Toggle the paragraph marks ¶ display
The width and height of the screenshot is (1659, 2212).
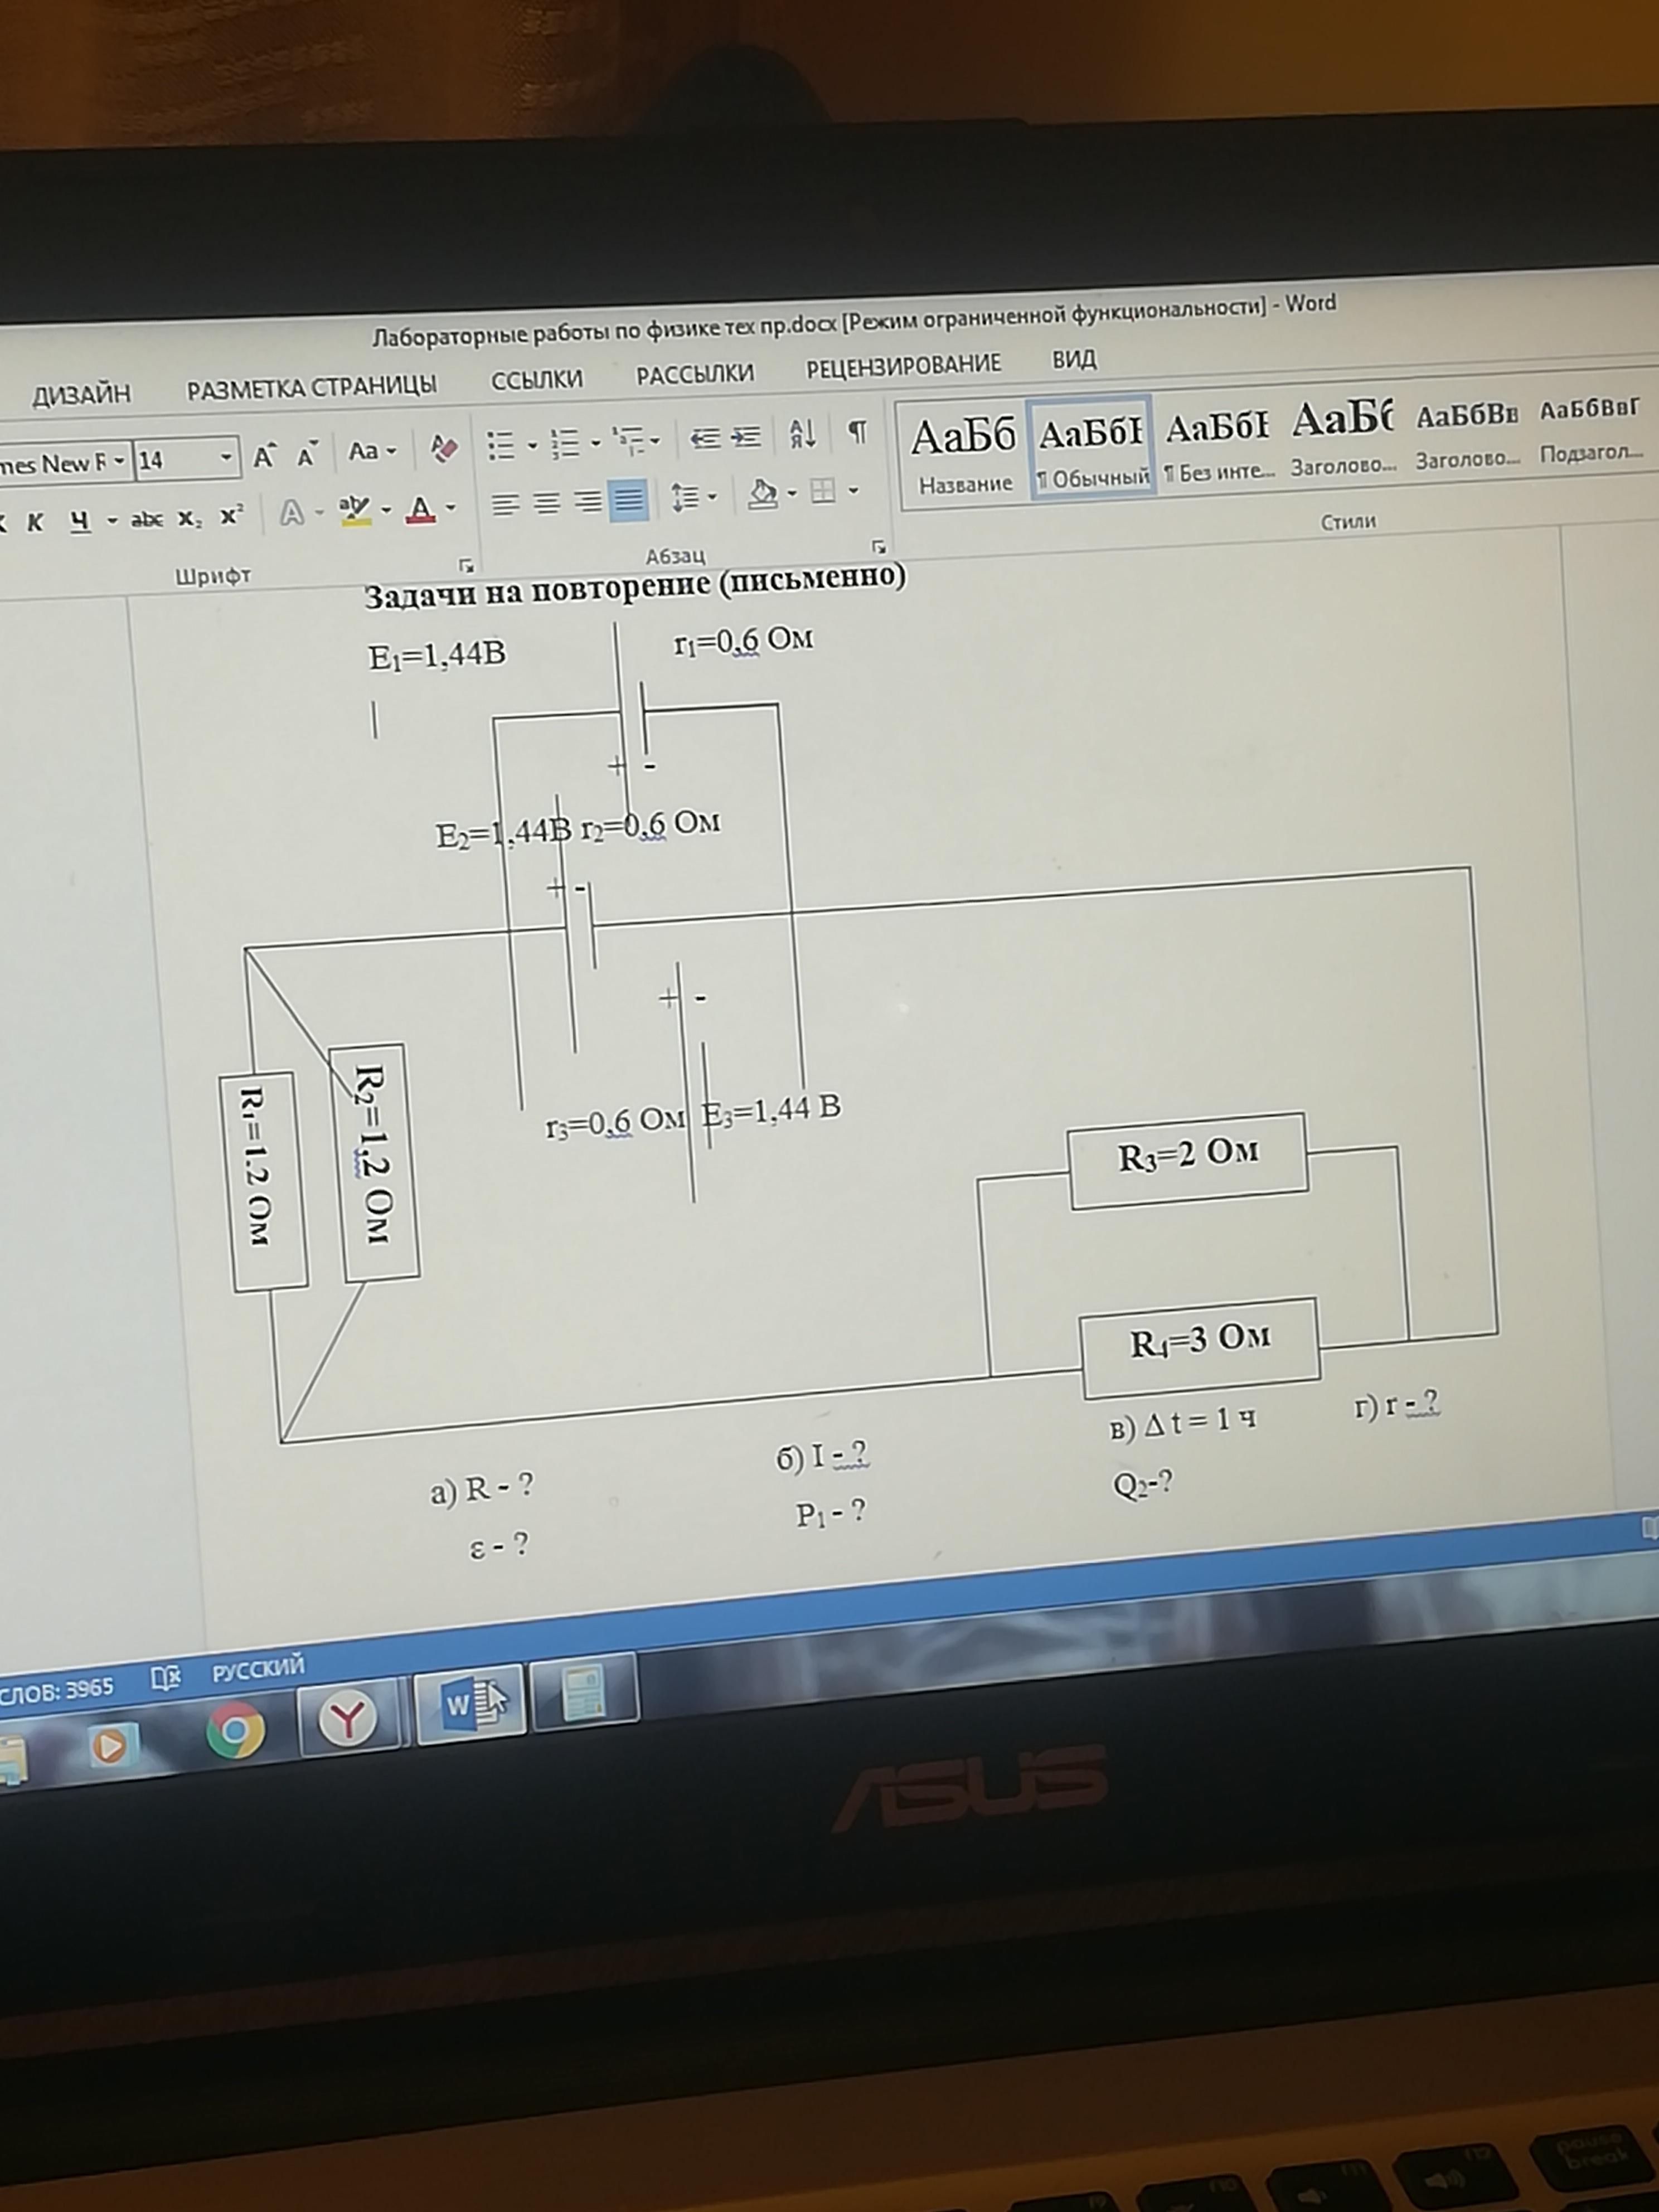pyautogui.click(x=857, y=432)
